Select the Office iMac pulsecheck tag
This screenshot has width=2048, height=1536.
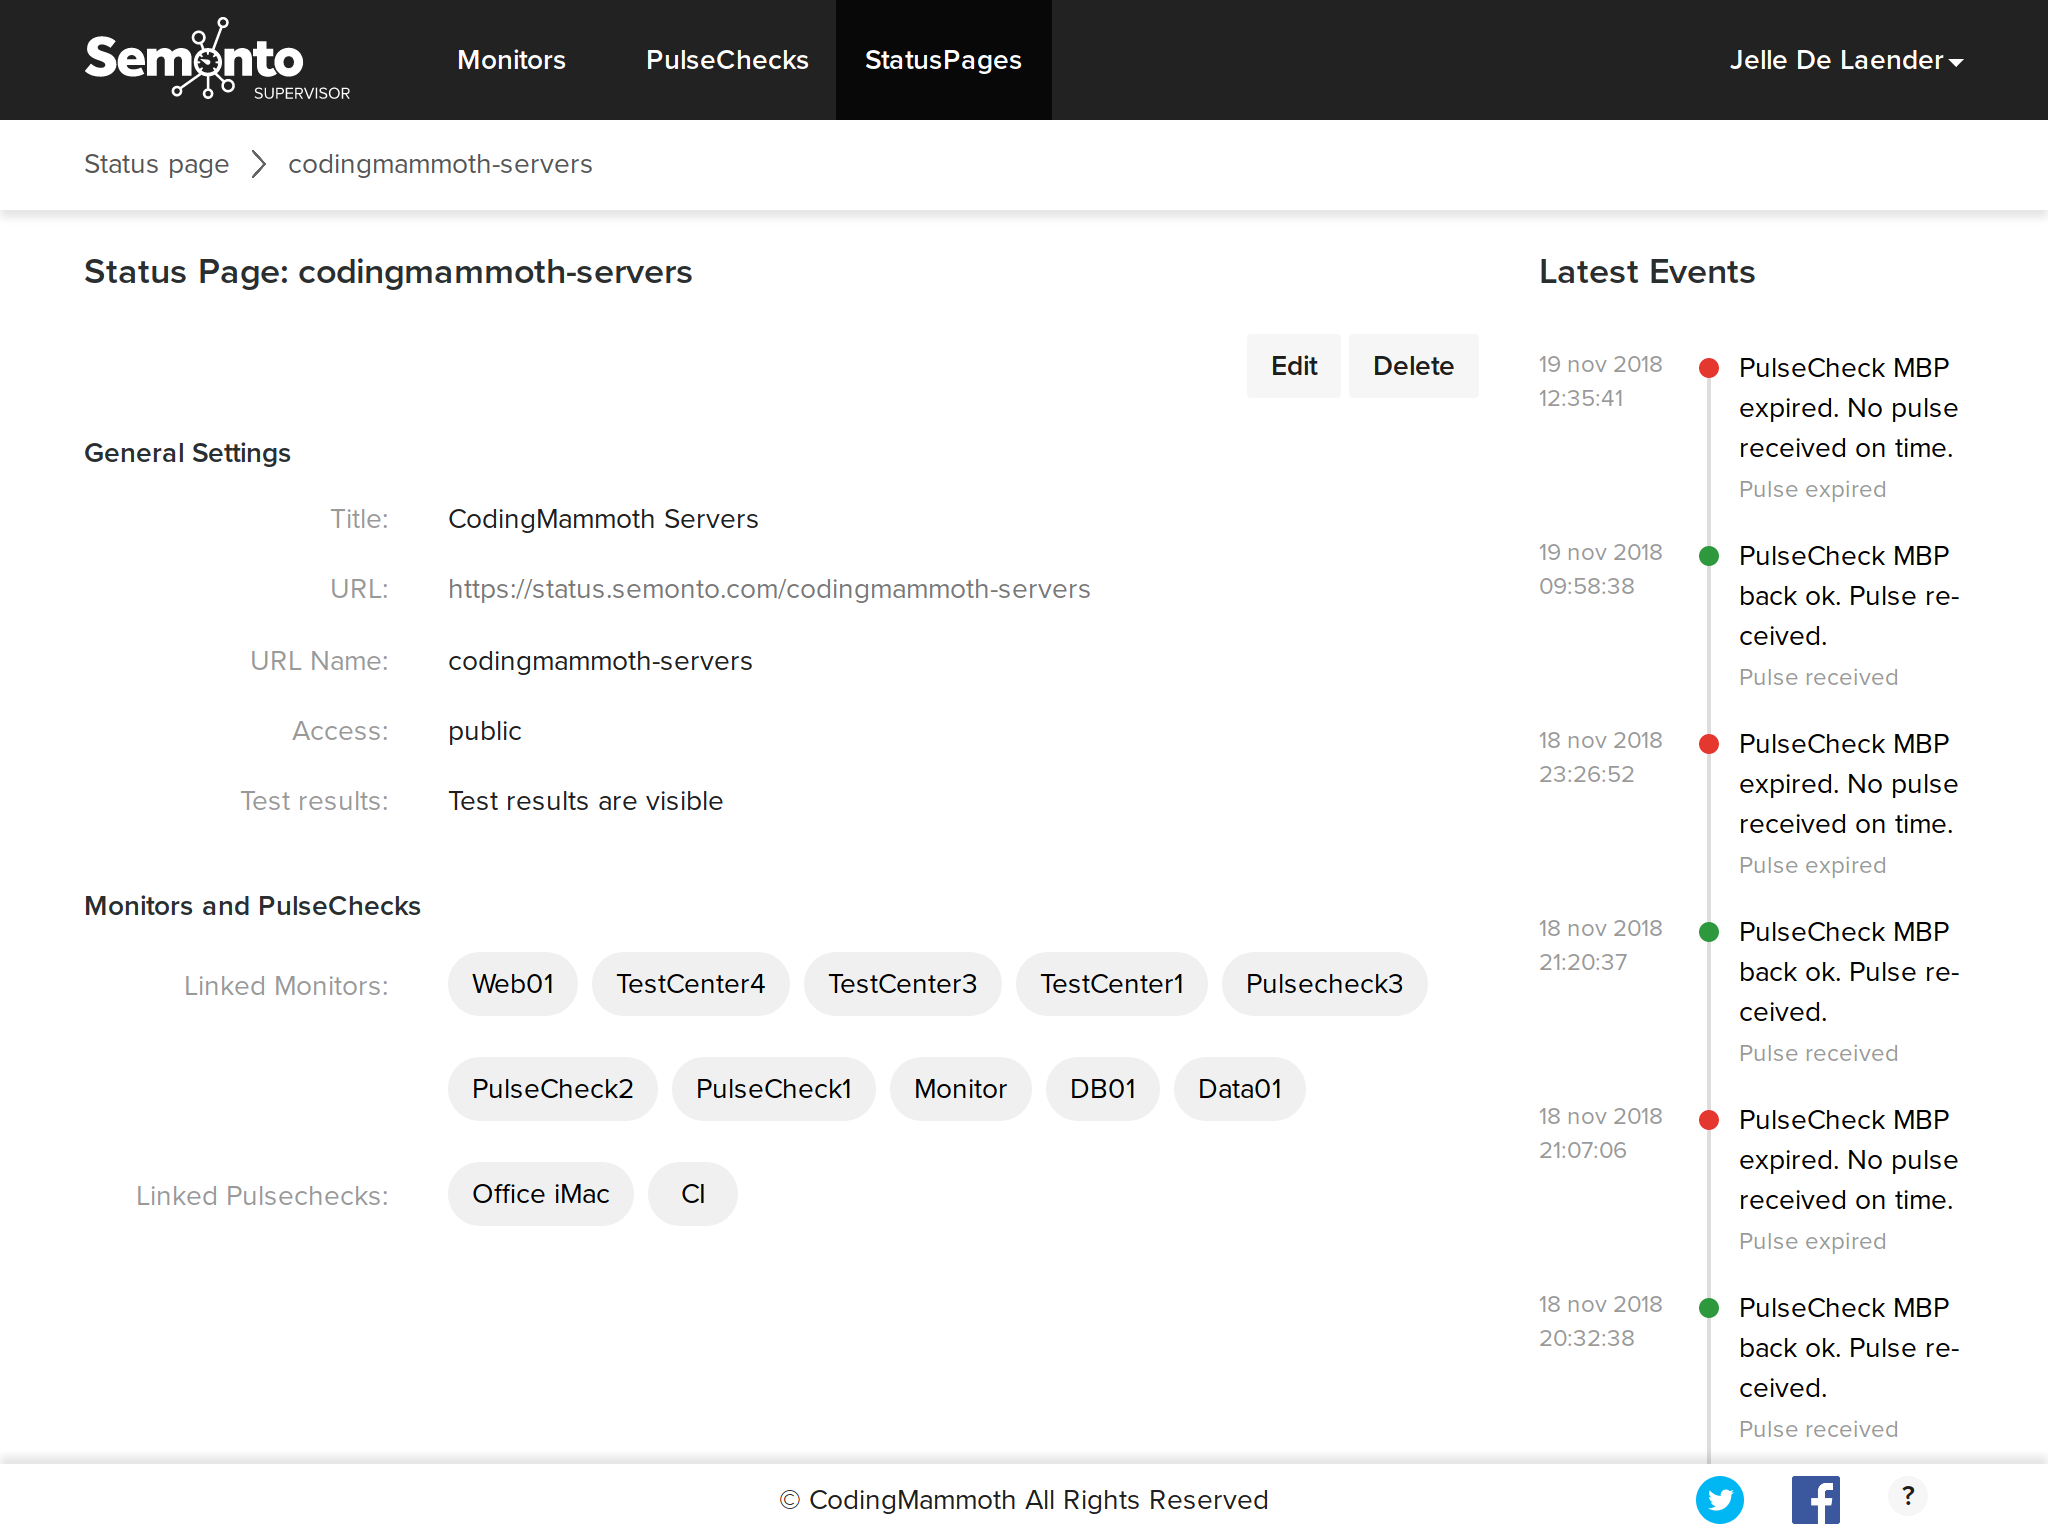pos(541,1194)
